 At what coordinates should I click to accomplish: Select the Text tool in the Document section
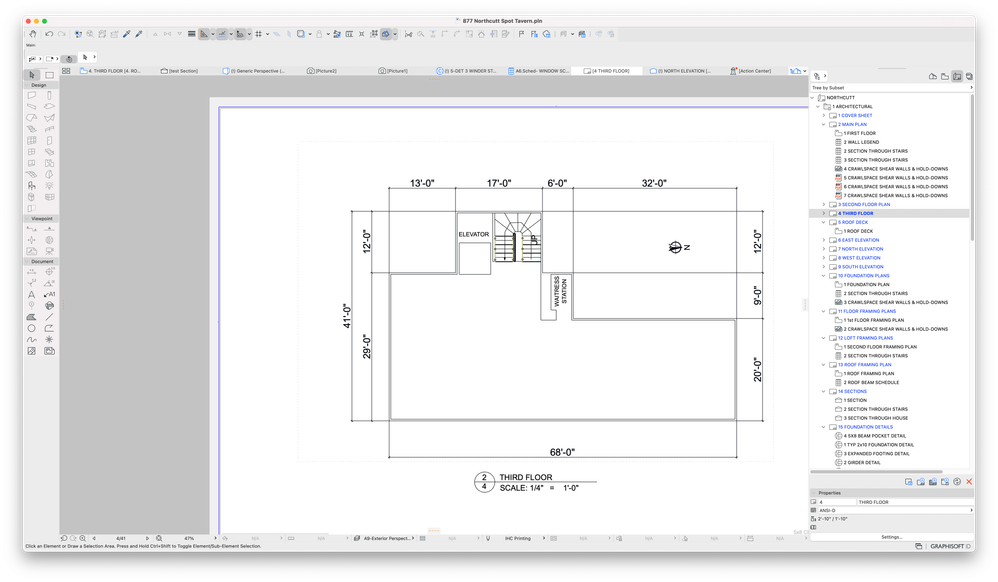click(31, 294)
